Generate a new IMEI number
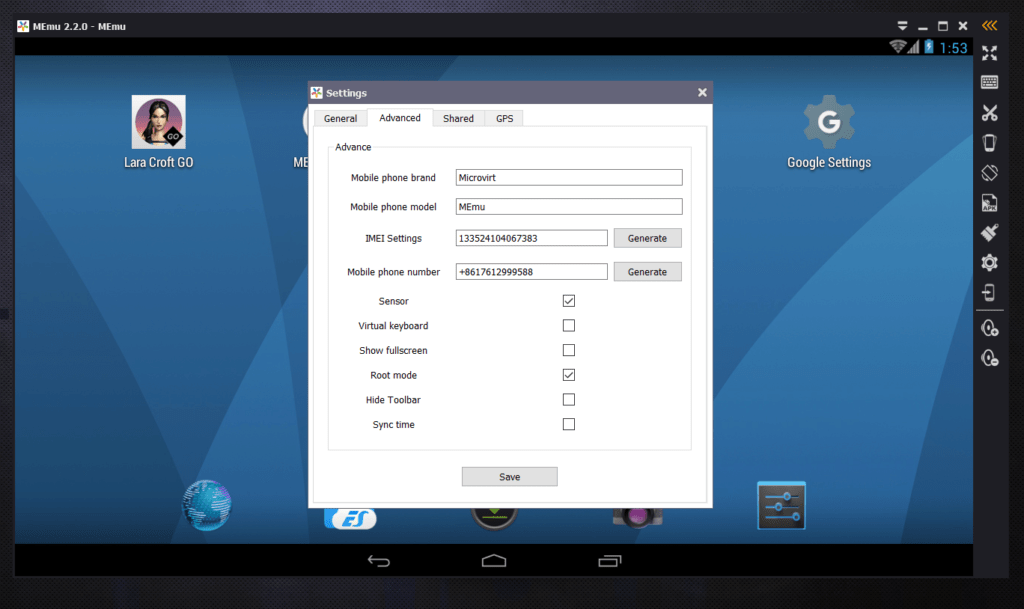 point(647,238)
